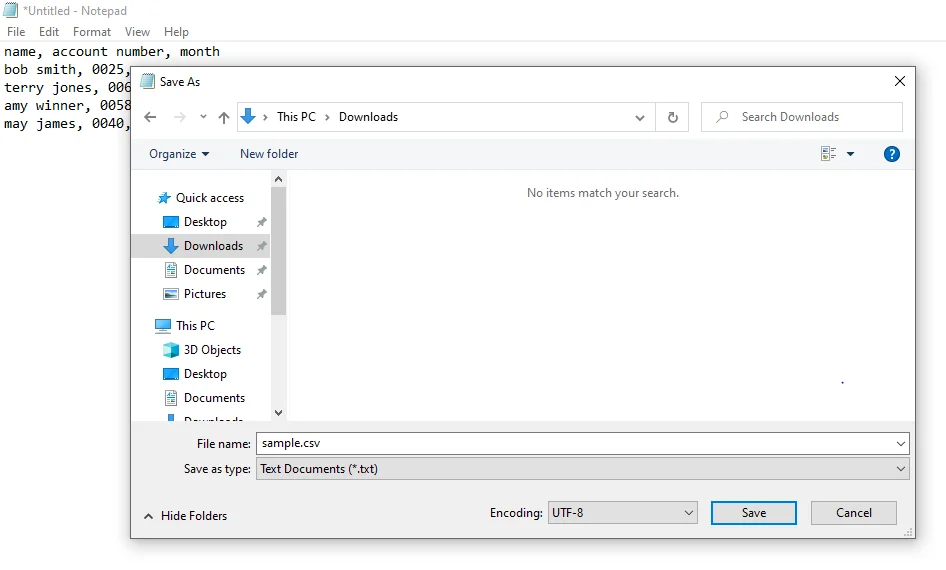946x570 pixels.
Task: Click the New folder button
Action: (x=269, y=154)
